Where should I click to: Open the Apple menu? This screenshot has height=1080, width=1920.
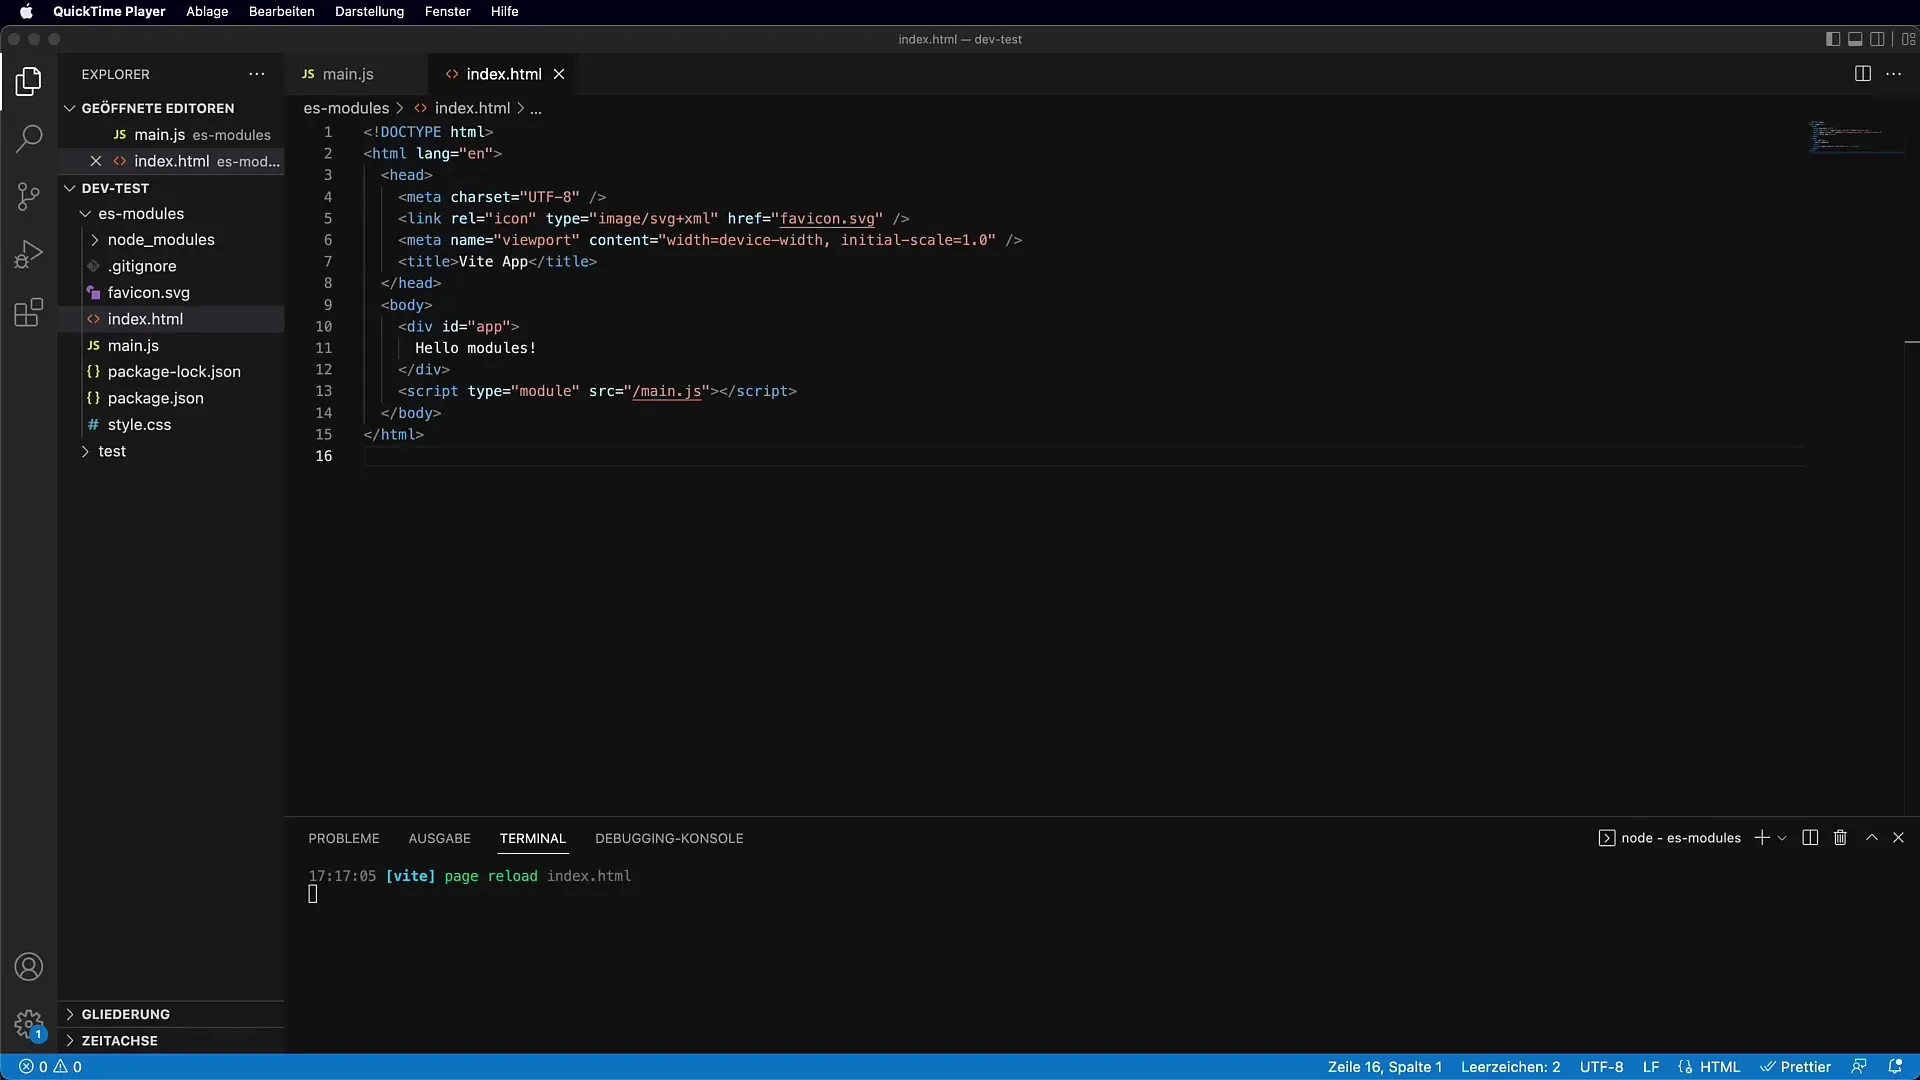coord(27,11)
